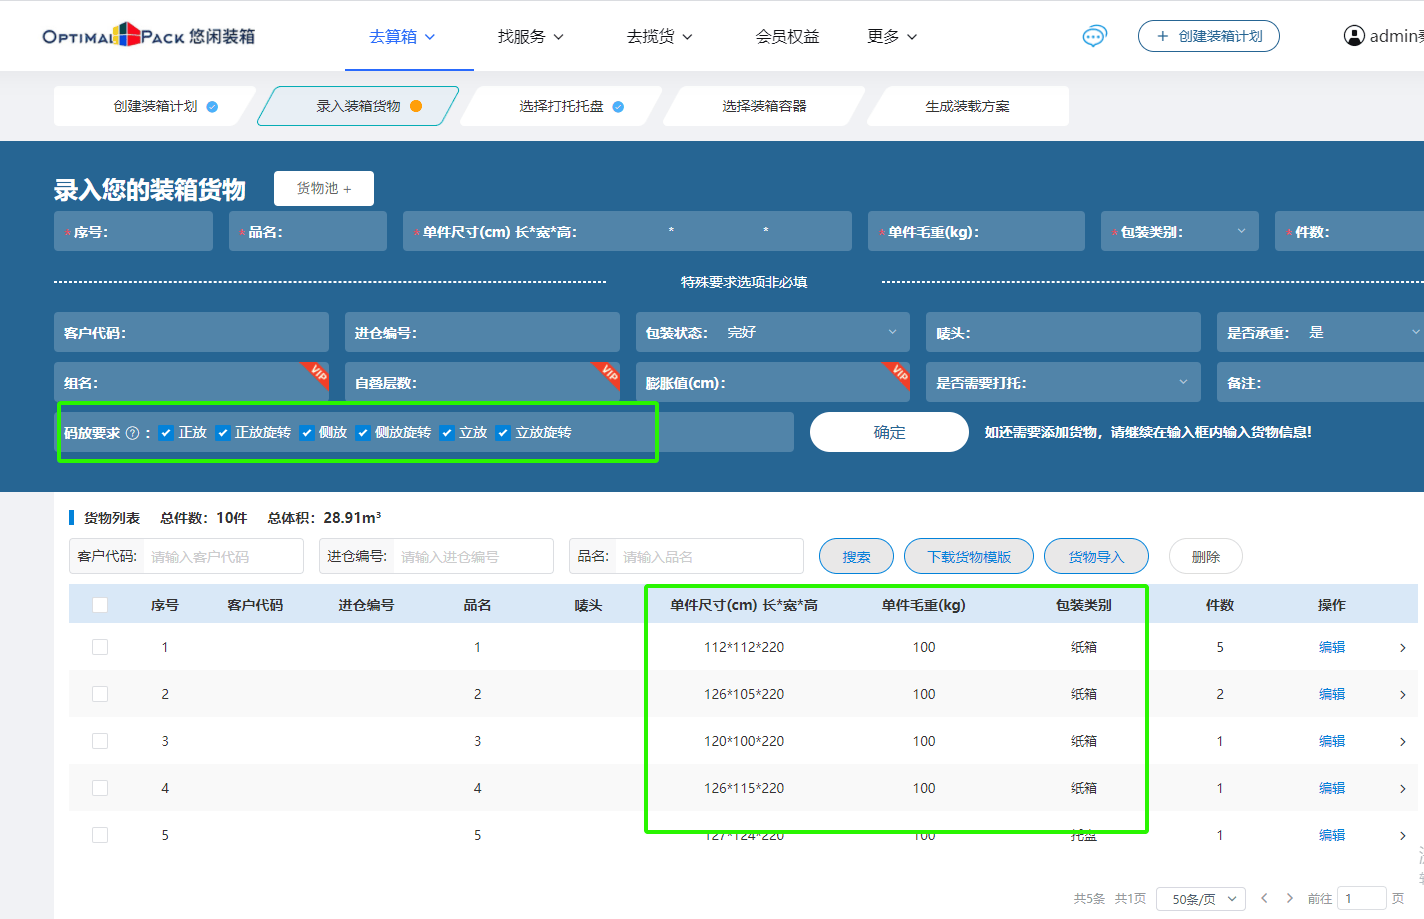Open the 去算箱 menu
Viewport: 1424px width, 919px height.
tap(402, 37)
